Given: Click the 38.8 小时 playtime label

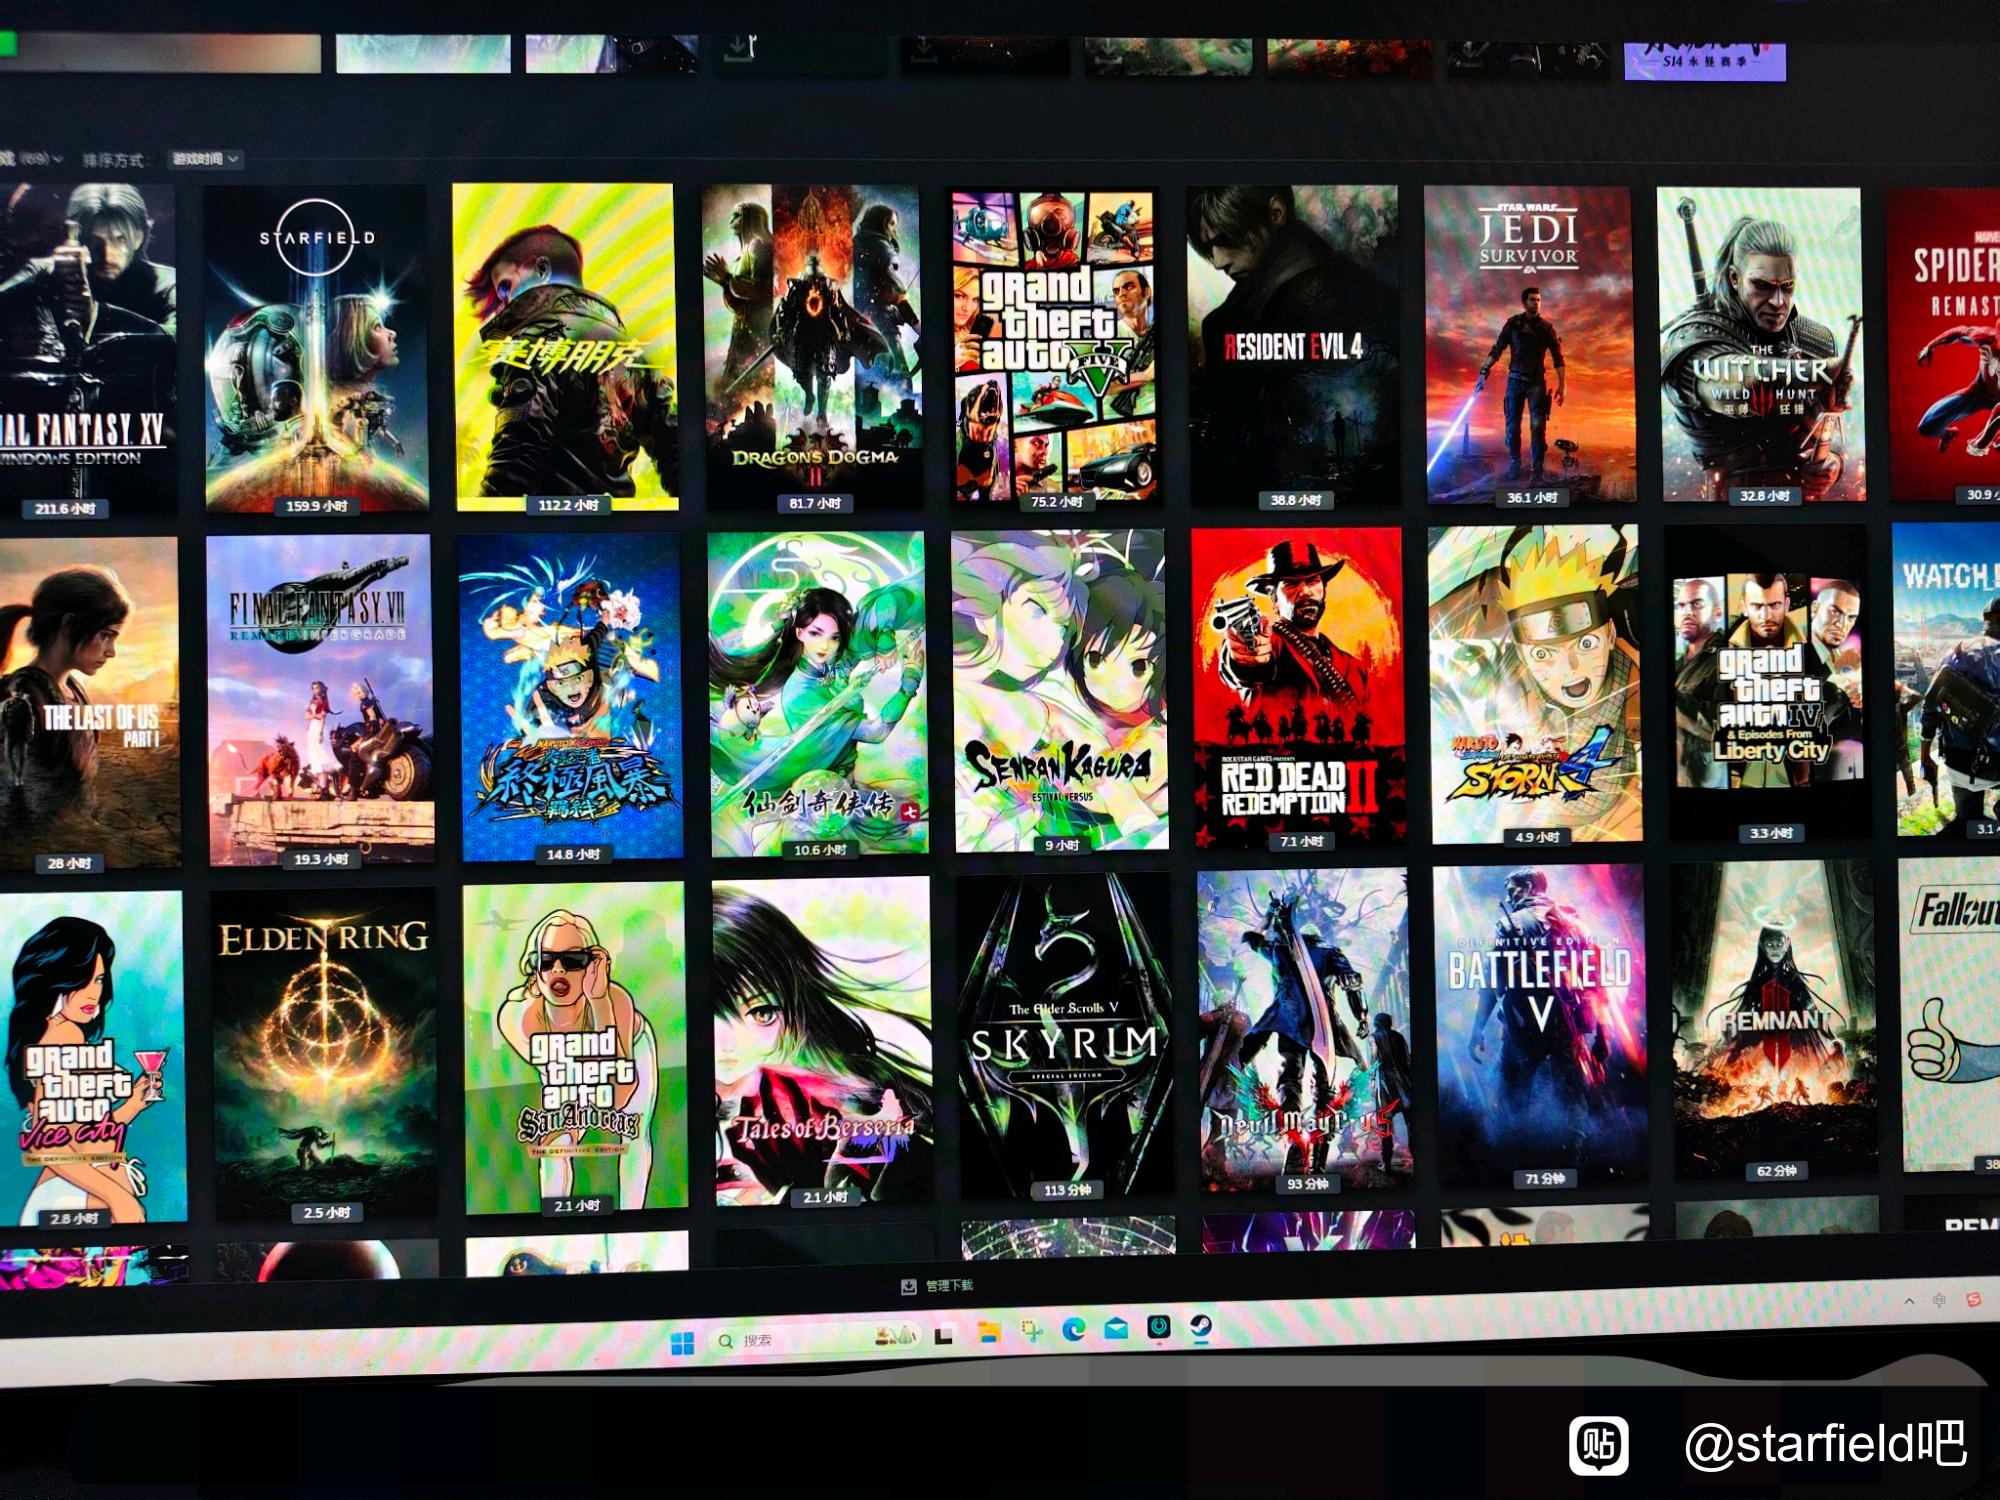Looking at the screenshot, I should [x=1296, y=499].
